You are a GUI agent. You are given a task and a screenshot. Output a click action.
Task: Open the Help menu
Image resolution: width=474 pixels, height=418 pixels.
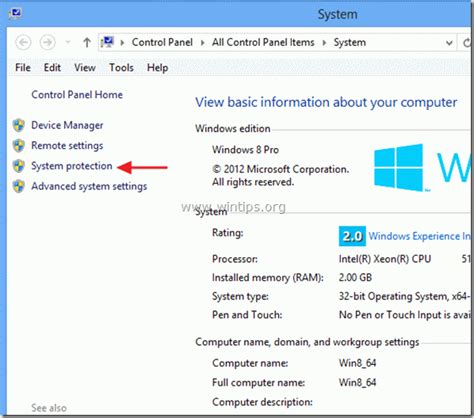[x=157, y=68]
